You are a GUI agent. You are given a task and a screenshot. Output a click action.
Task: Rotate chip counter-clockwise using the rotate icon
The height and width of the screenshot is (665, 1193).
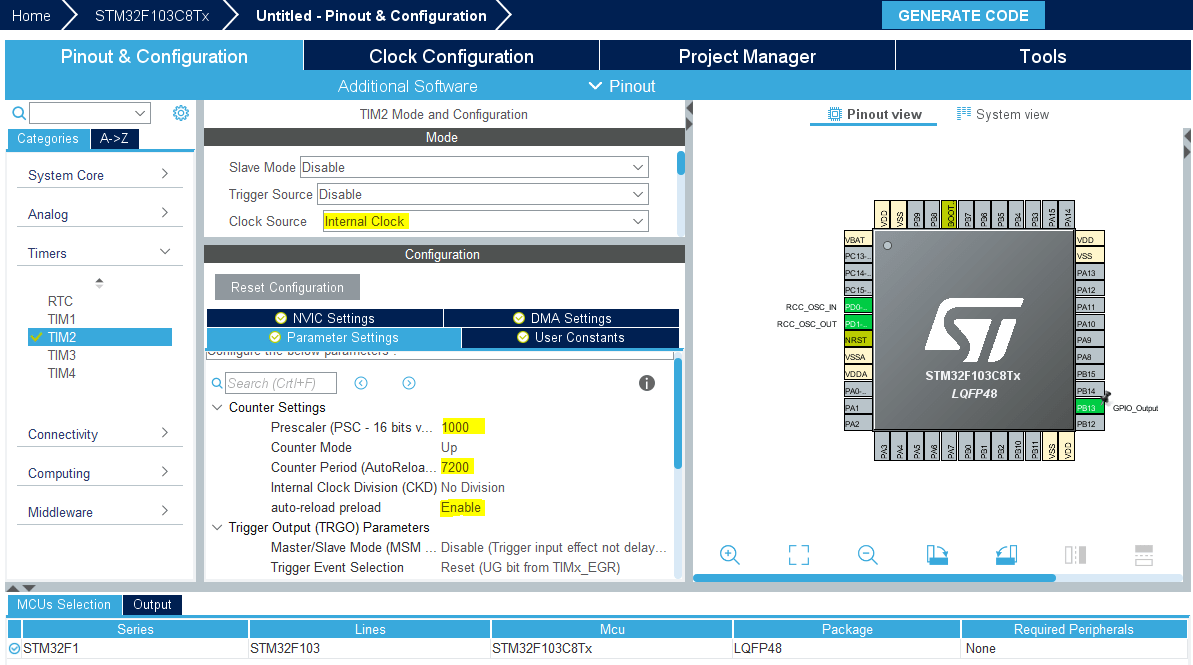[1006, 555]
